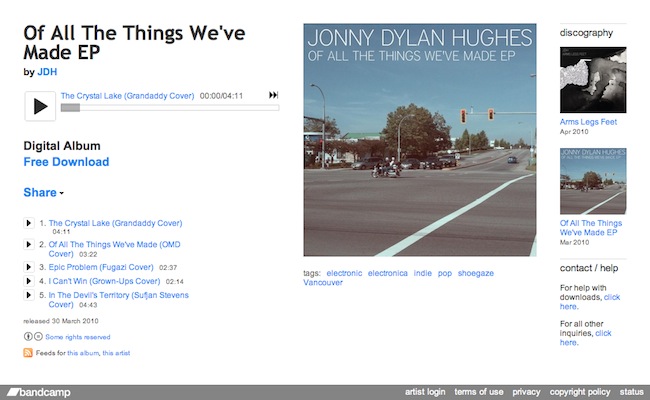Click the Free Download link

point(66,162)
